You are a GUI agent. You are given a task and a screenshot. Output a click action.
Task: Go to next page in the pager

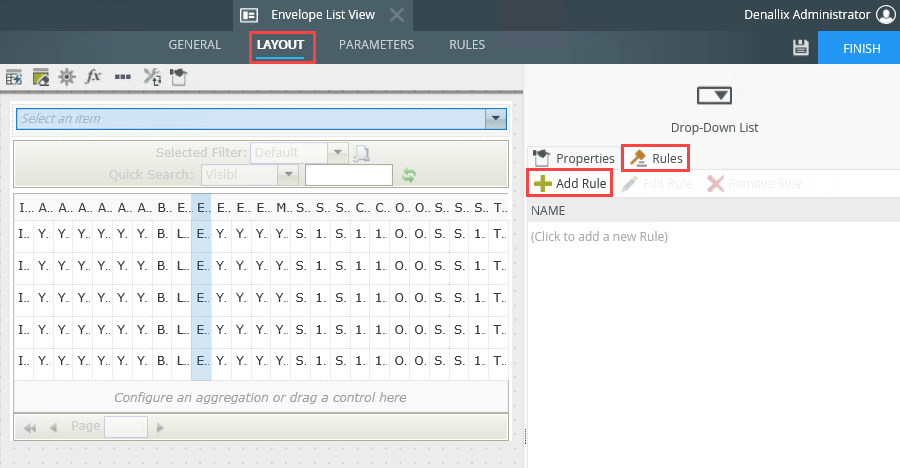[x=160, y=428]
